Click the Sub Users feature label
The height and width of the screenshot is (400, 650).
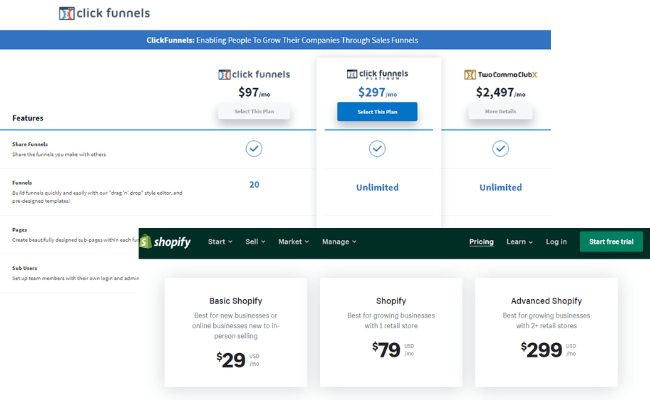pos(24,268)
